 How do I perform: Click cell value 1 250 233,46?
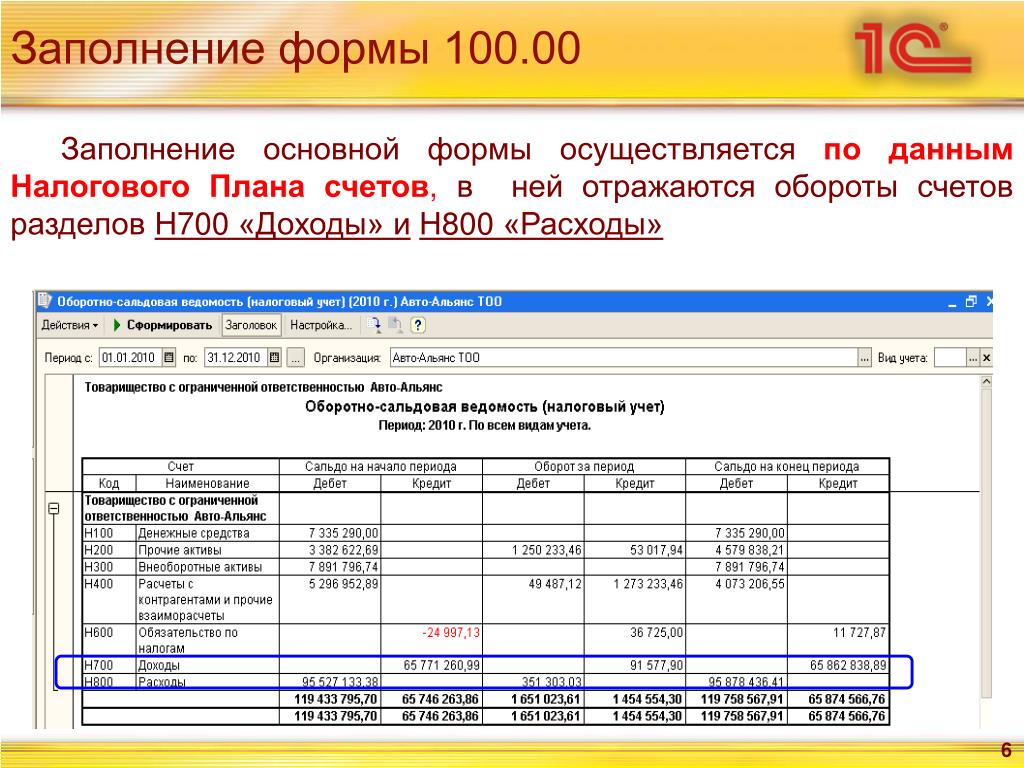click(547, 550)
